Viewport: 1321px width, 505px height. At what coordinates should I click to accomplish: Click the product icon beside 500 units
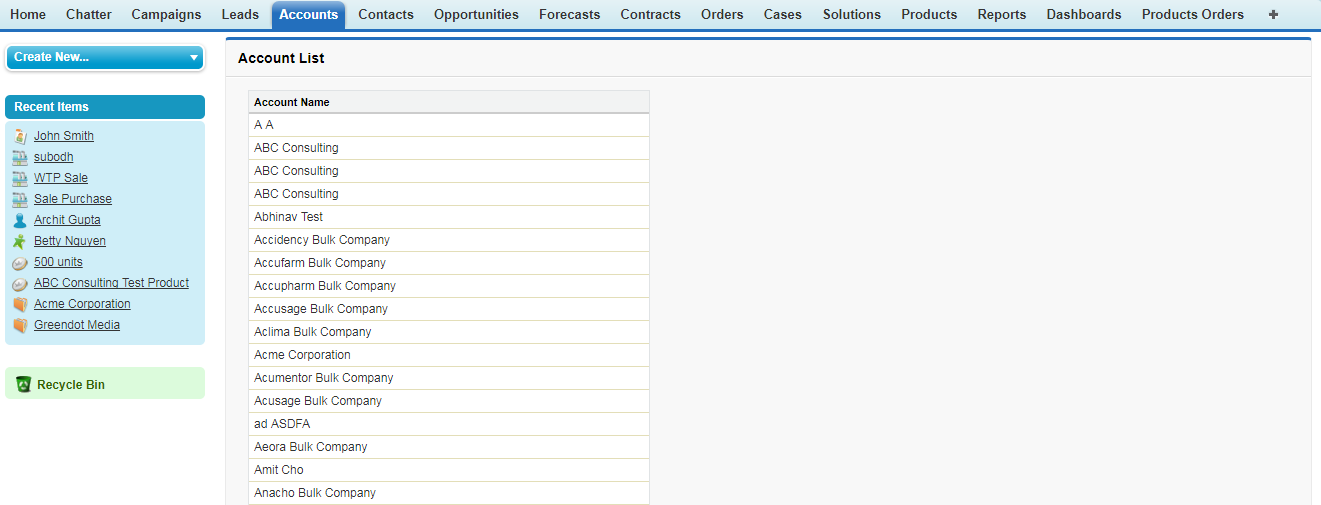pos(20,262)
